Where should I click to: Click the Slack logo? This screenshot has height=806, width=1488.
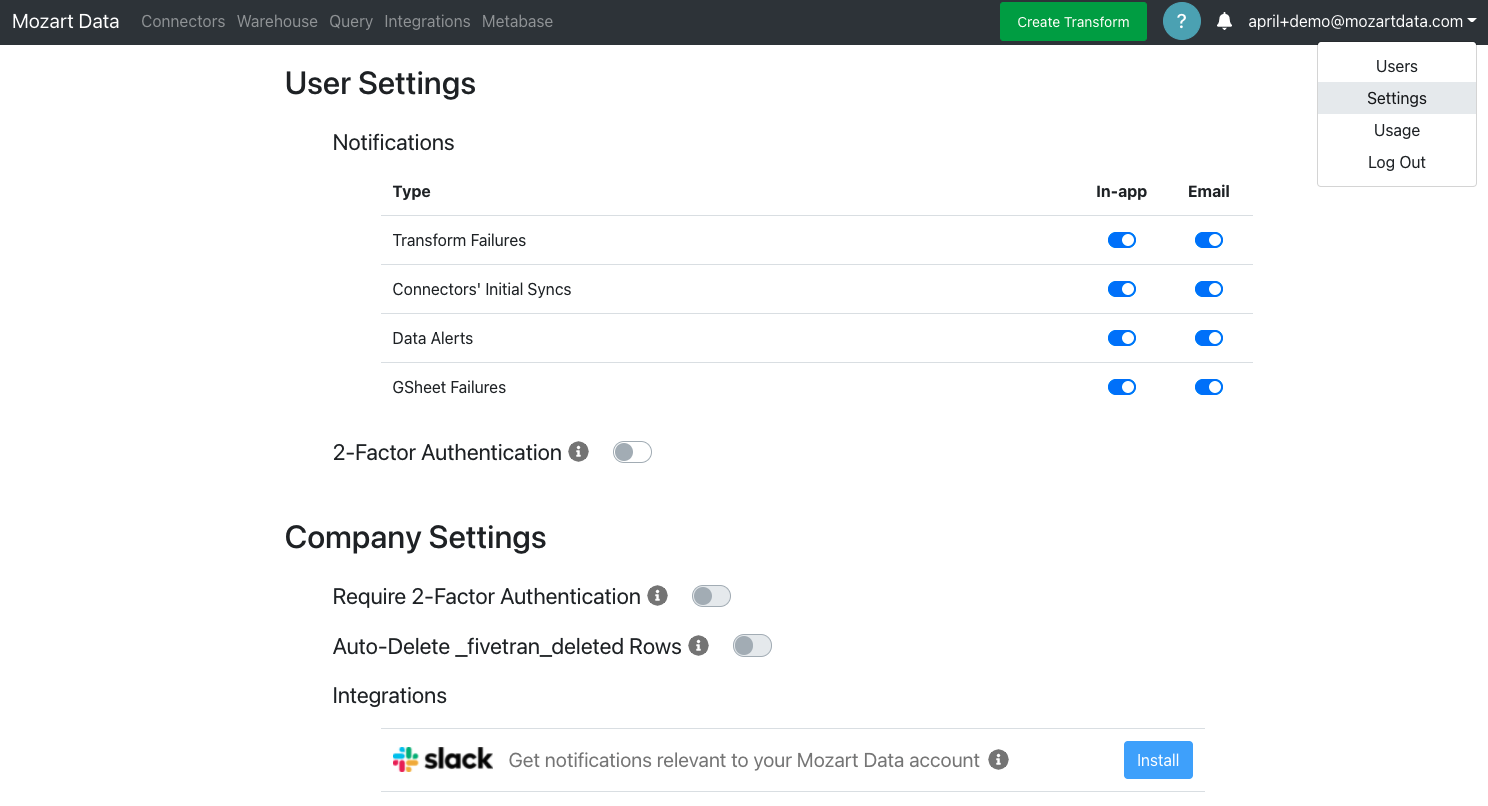click(443, 759)
